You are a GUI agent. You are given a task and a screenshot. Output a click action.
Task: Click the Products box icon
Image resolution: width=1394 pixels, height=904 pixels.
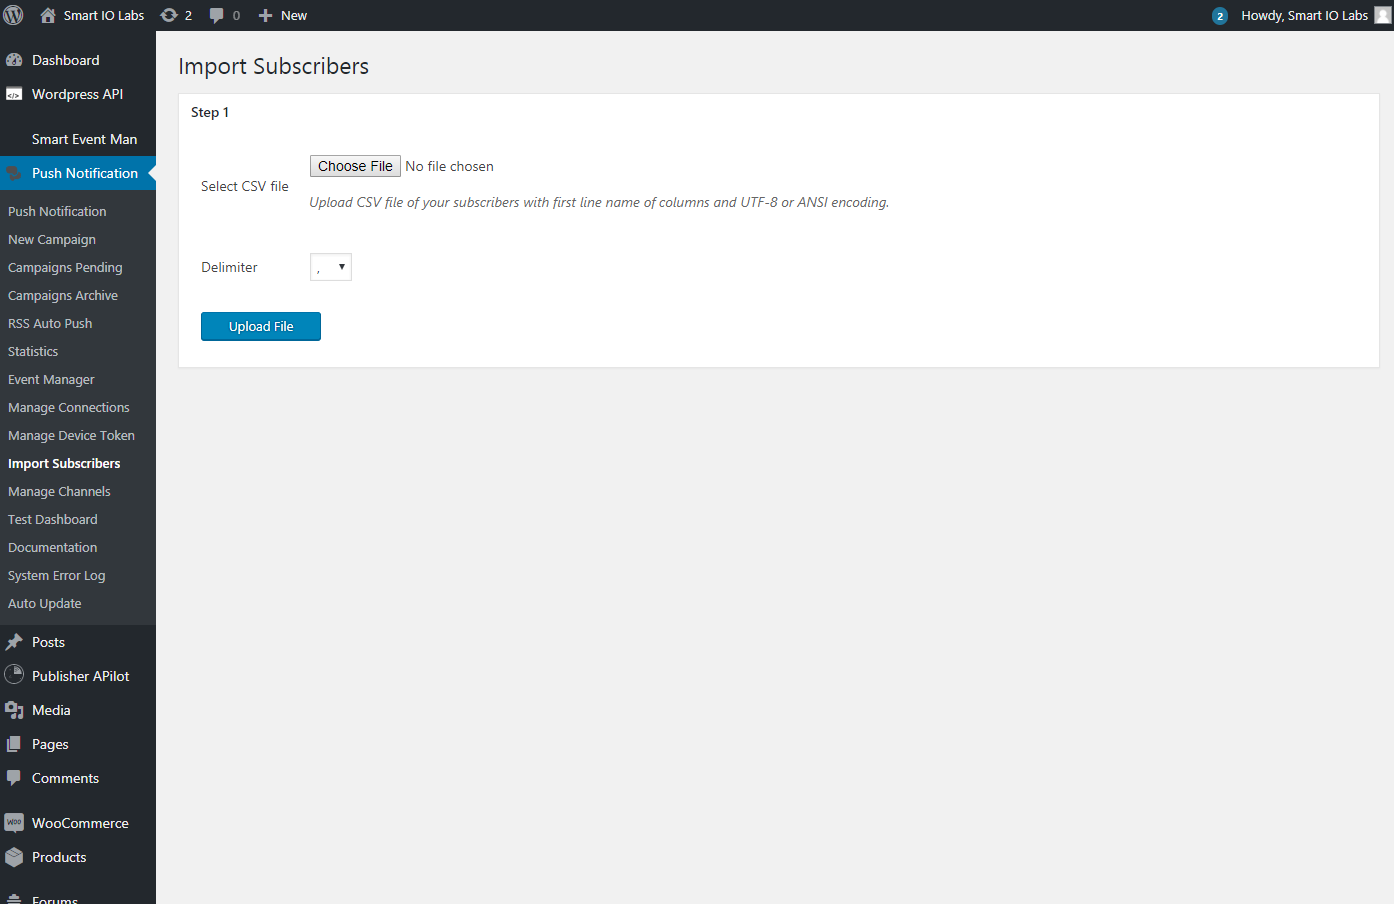14,857
